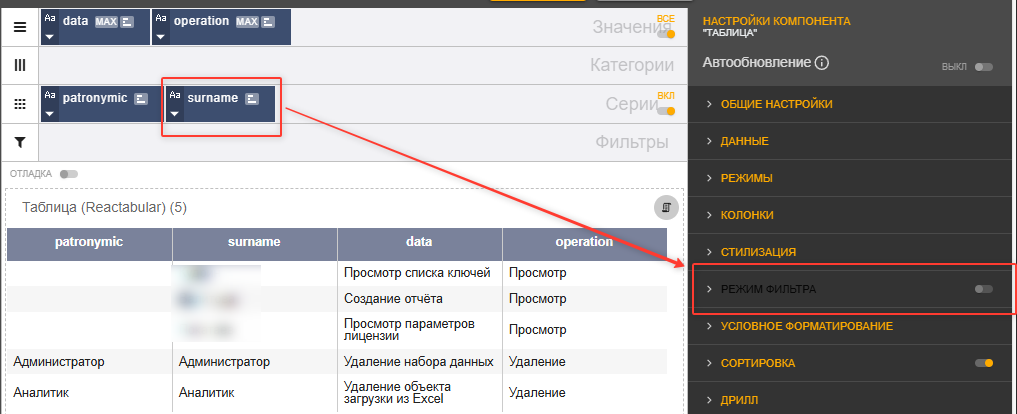Open the dropdown arrow on operation chip

tap(161, 36)
